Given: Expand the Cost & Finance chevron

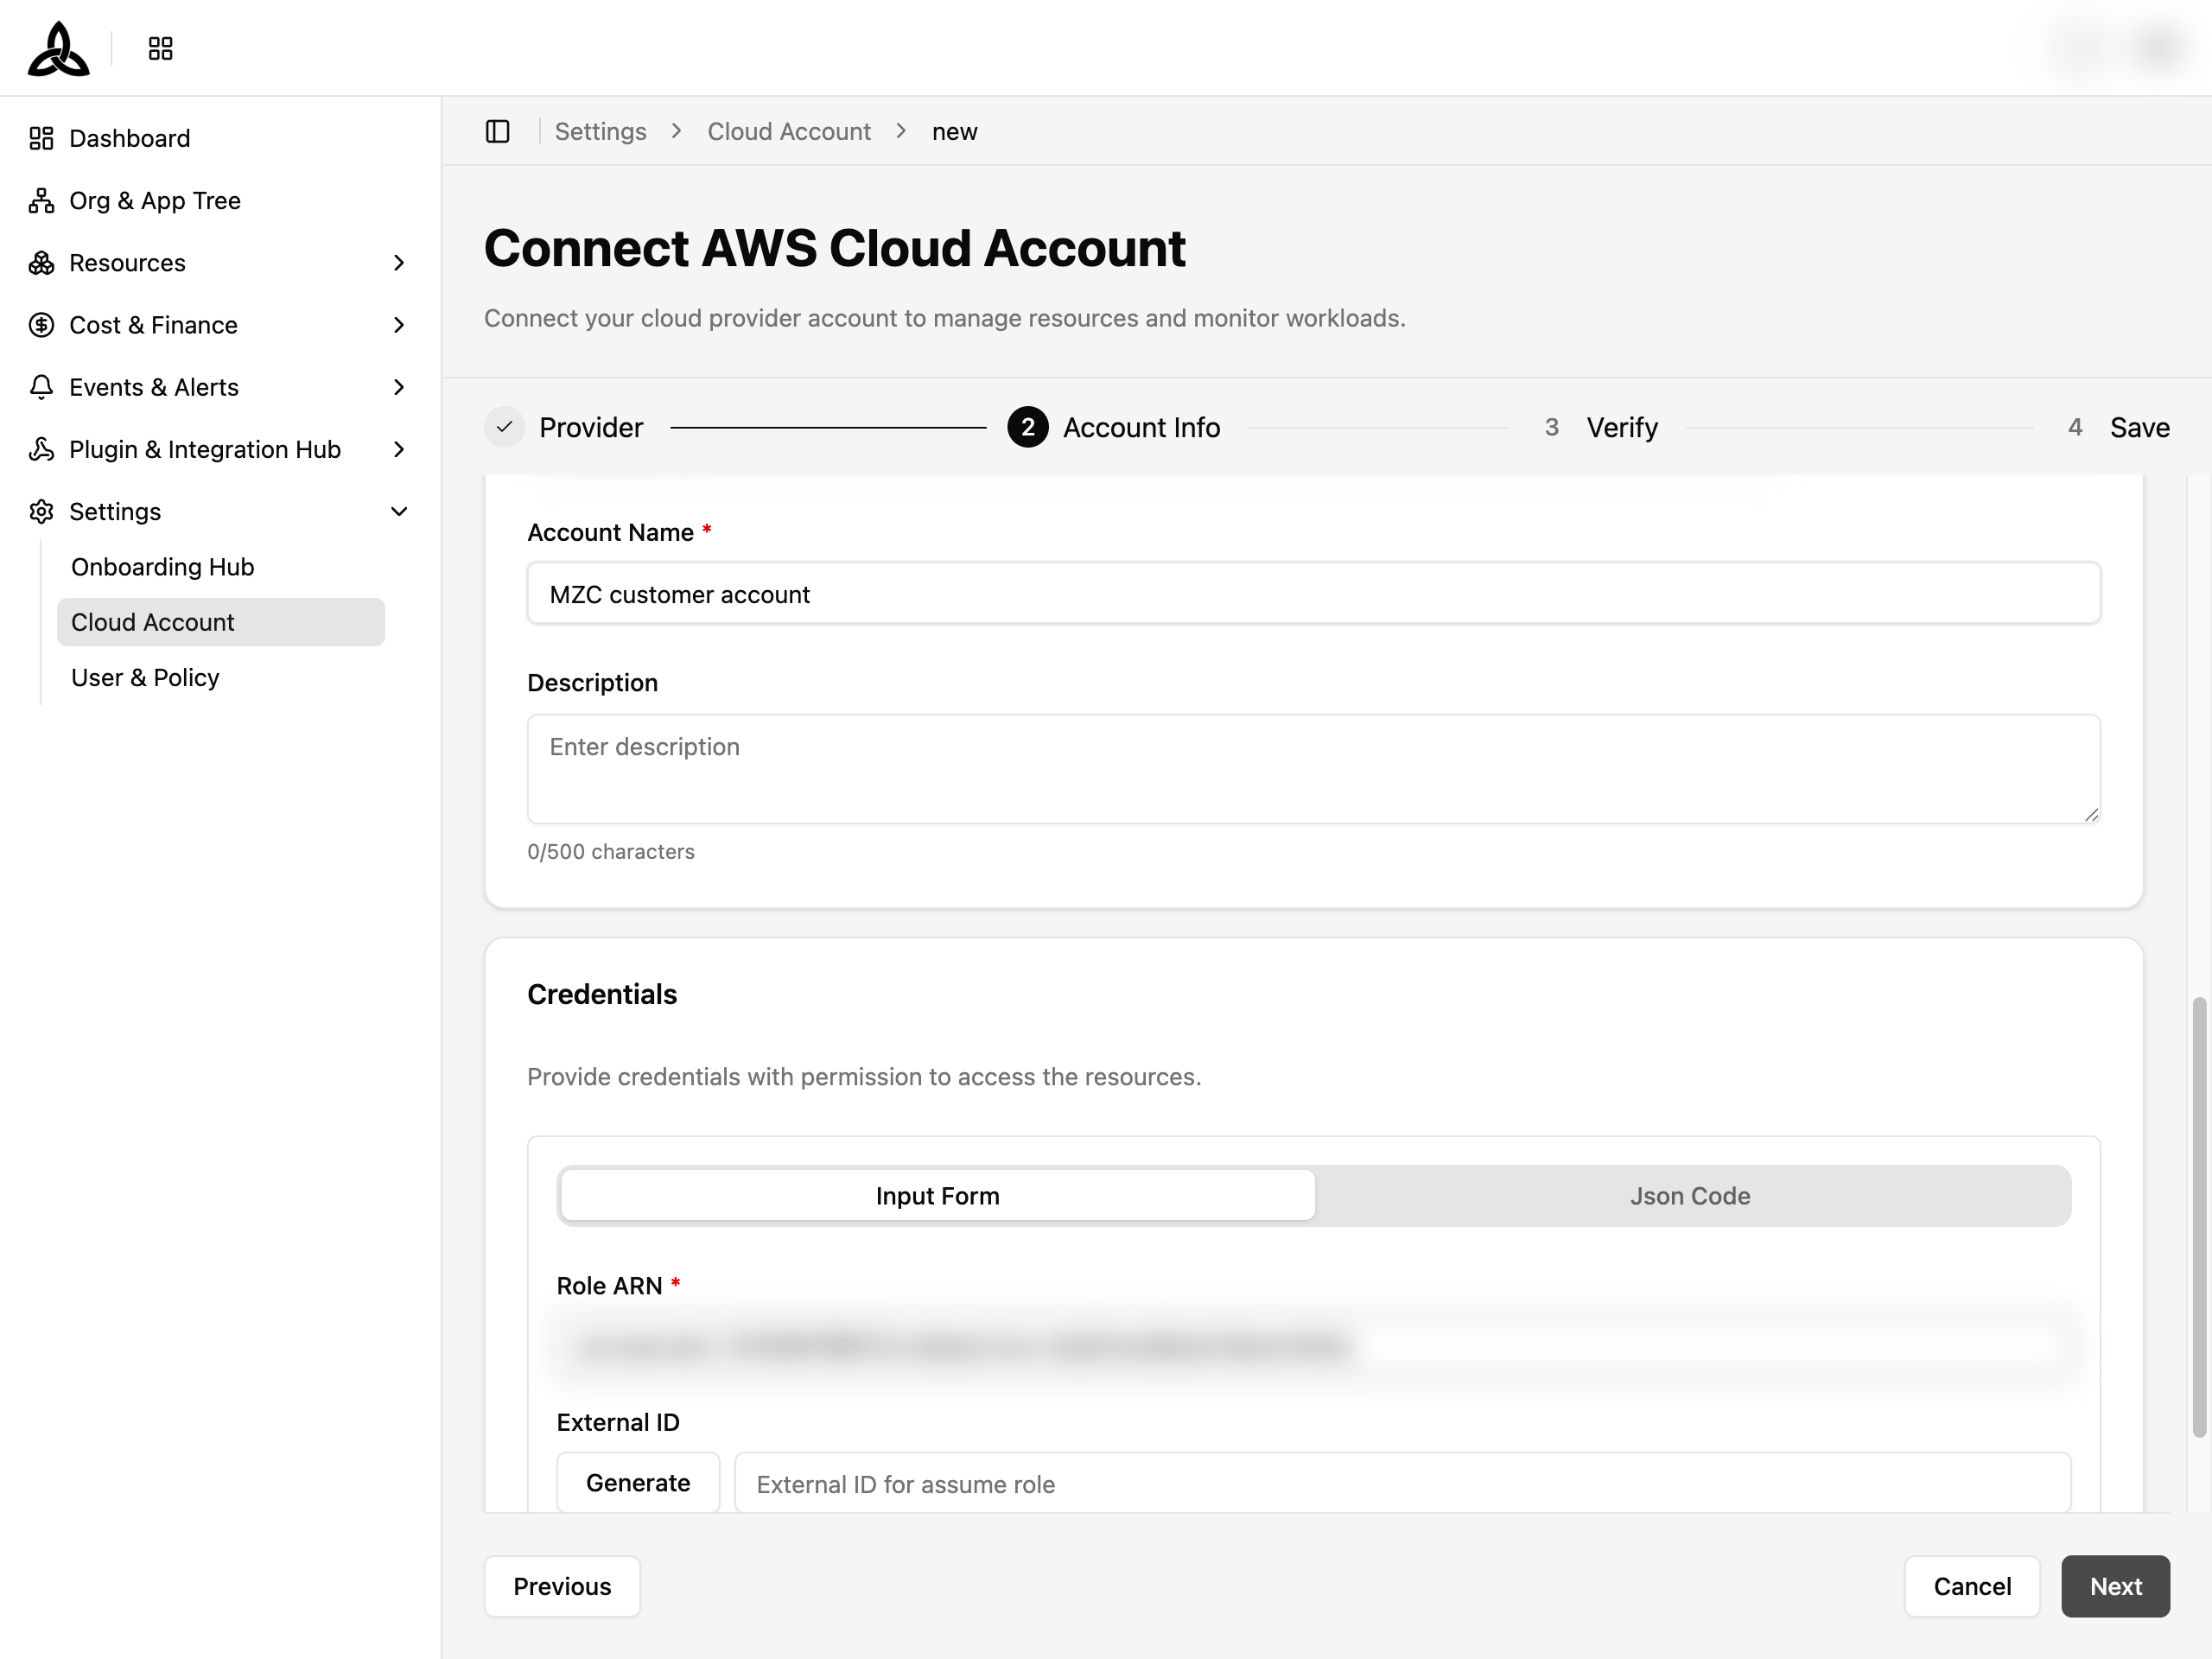Looking at the screenshot, I should tap(399, 324).
